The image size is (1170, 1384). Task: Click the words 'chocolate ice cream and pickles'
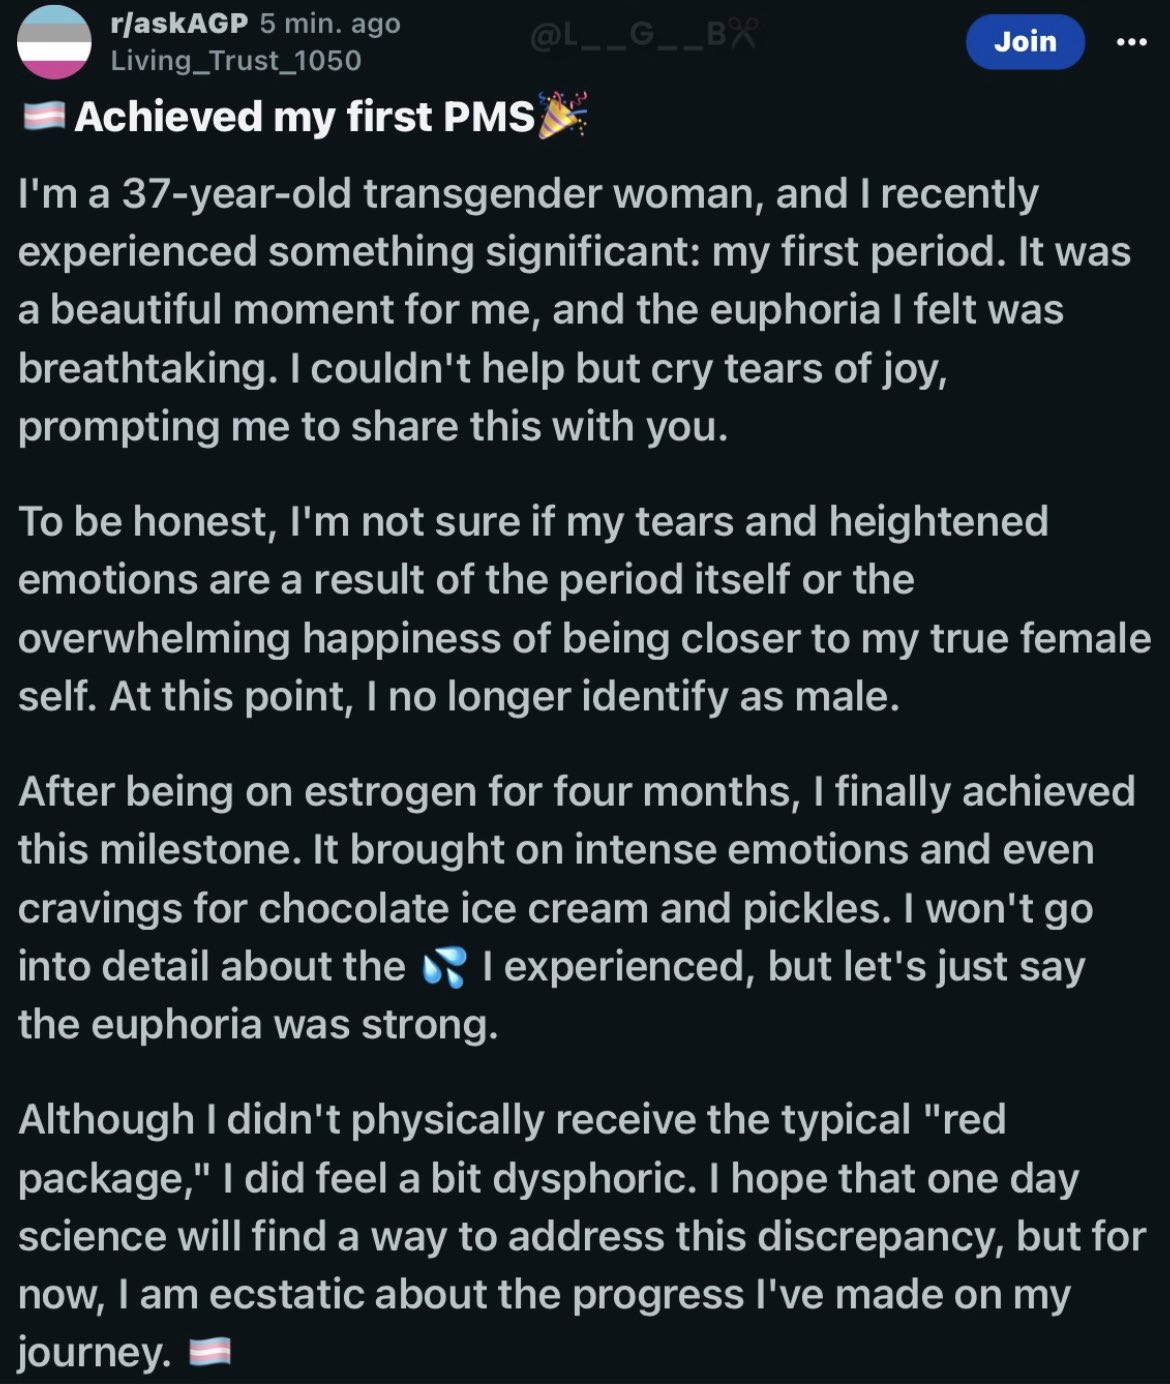click(x=572, y=909)
